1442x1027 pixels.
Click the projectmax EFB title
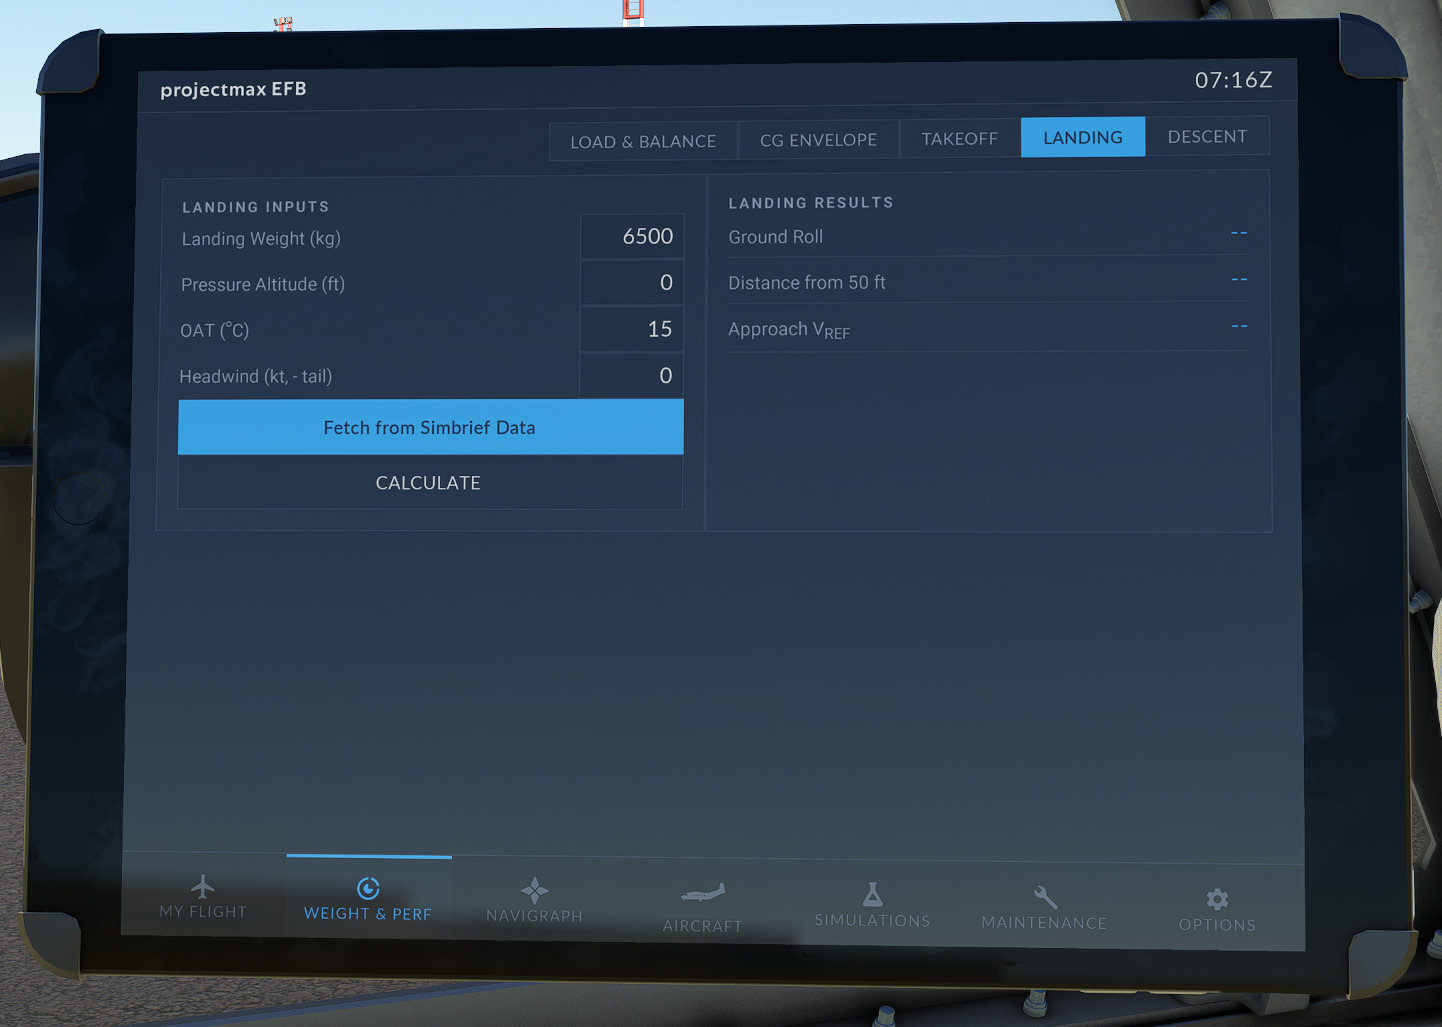pos(233,89)
